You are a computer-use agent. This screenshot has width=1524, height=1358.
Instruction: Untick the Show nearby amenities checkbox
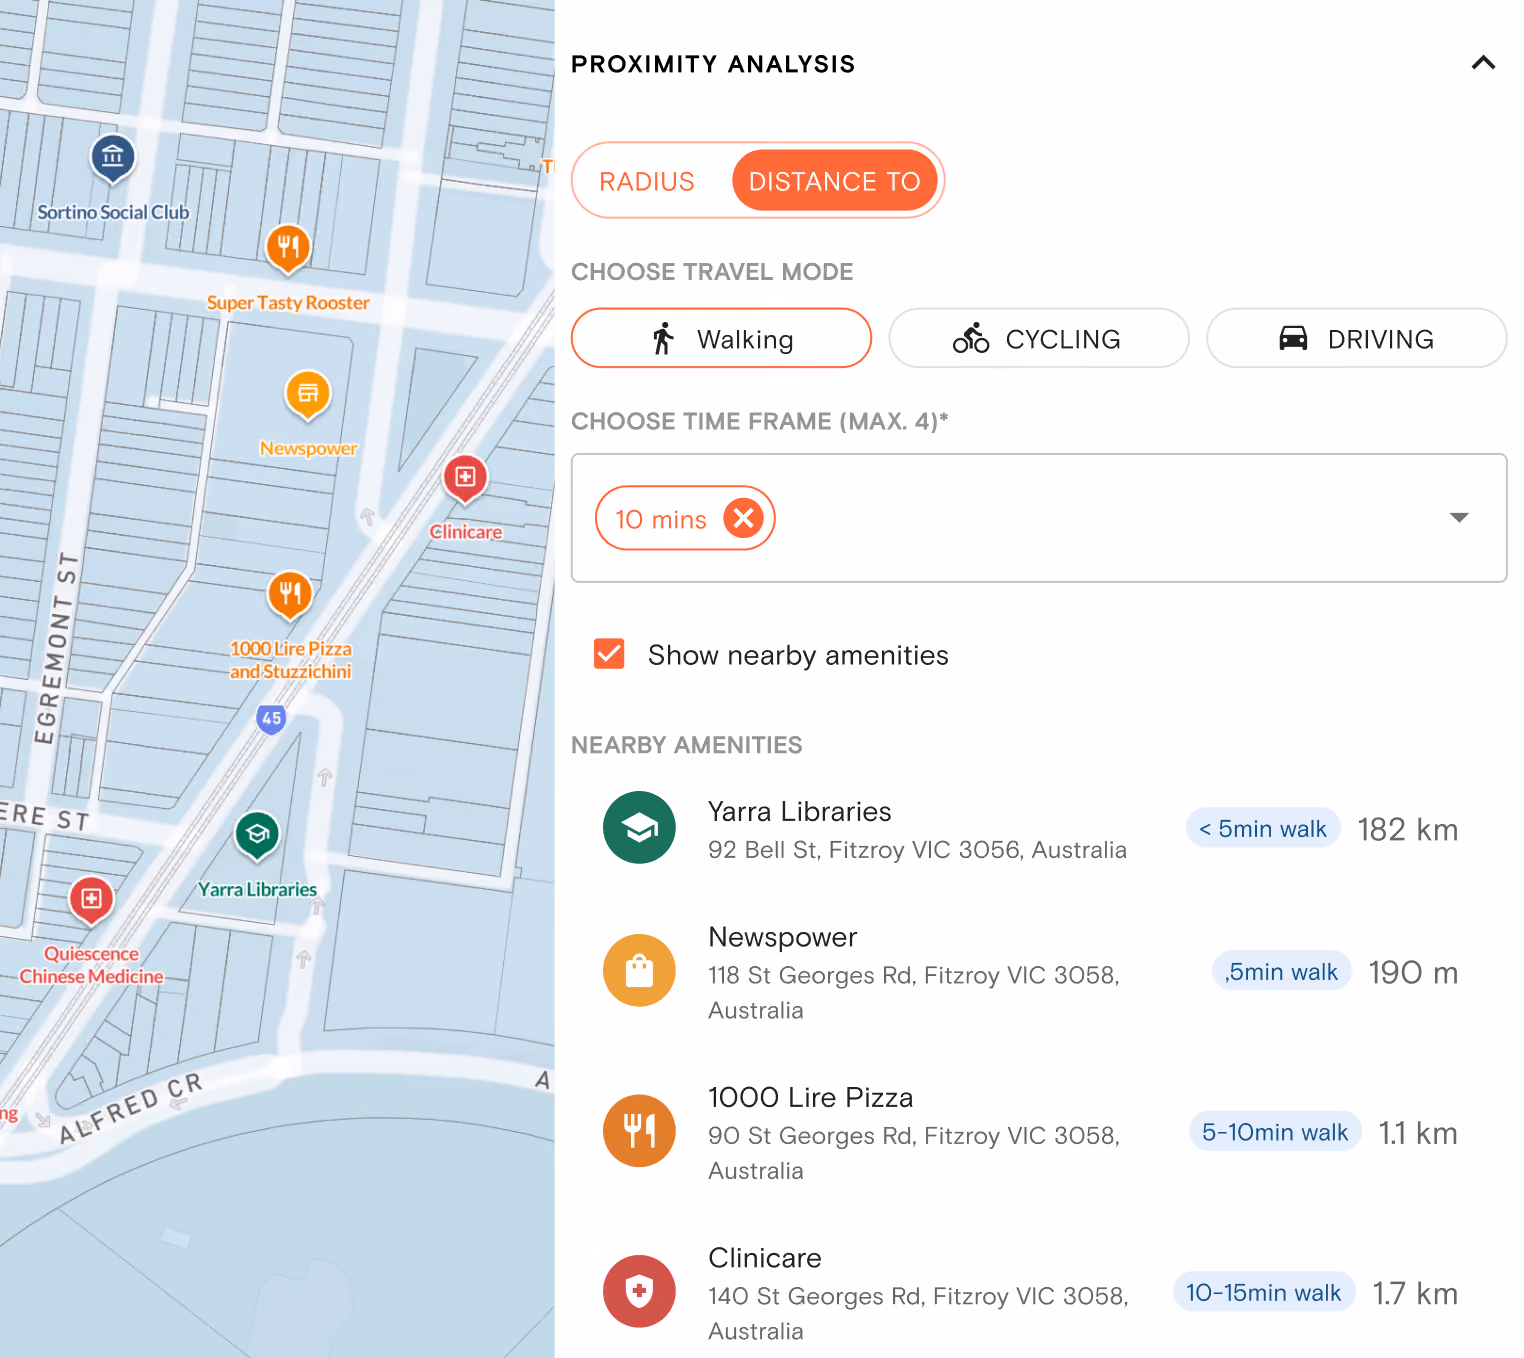click(x=609, y=654)
